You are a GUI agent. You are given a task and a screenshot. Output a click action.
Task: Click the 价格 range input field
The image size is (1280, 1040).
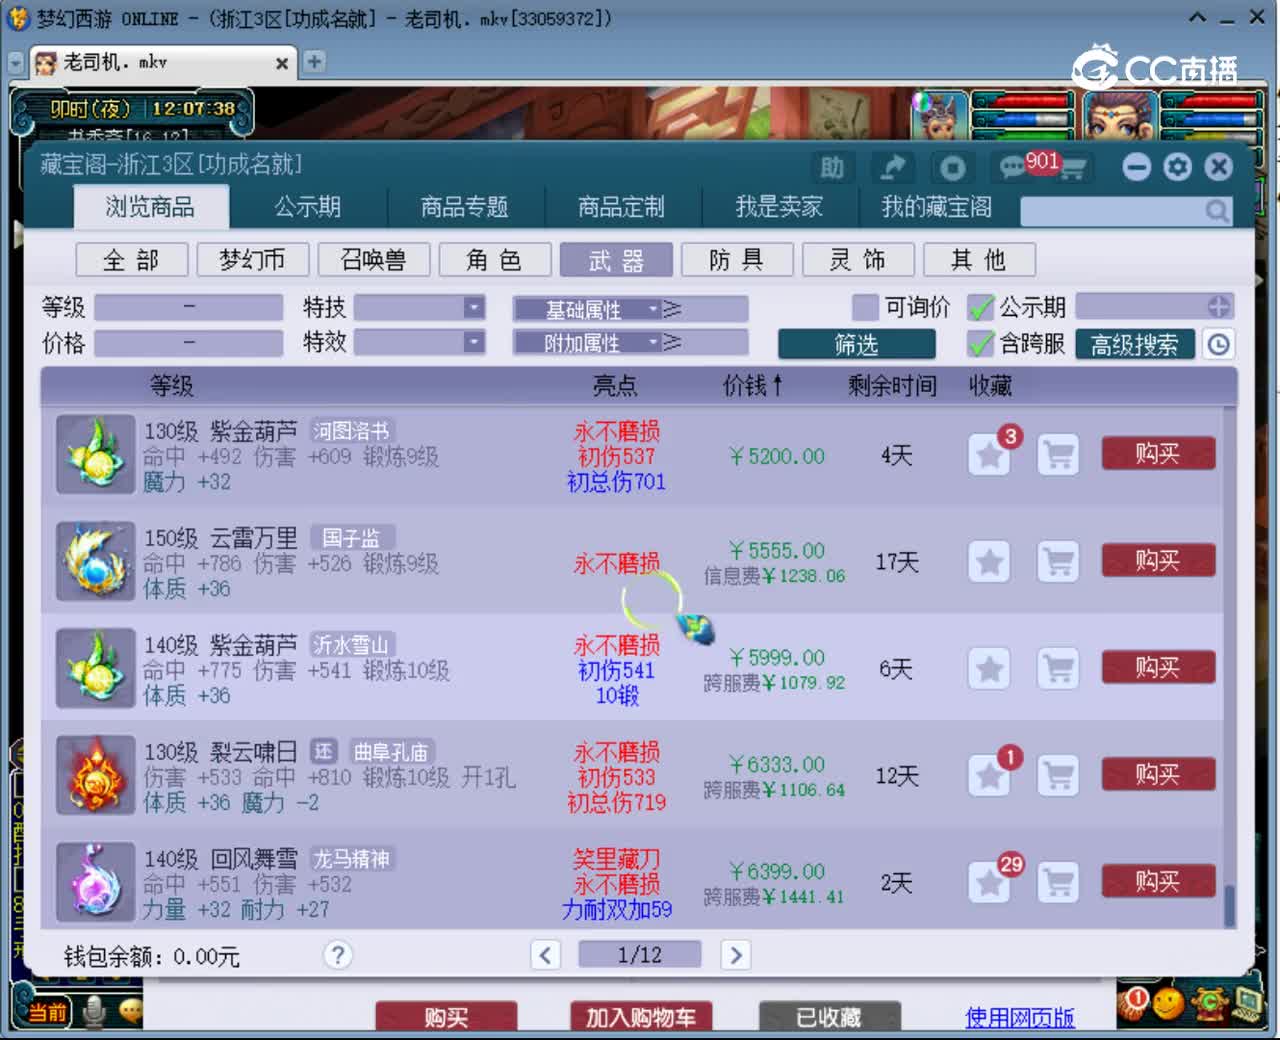(x=189, y=343)
